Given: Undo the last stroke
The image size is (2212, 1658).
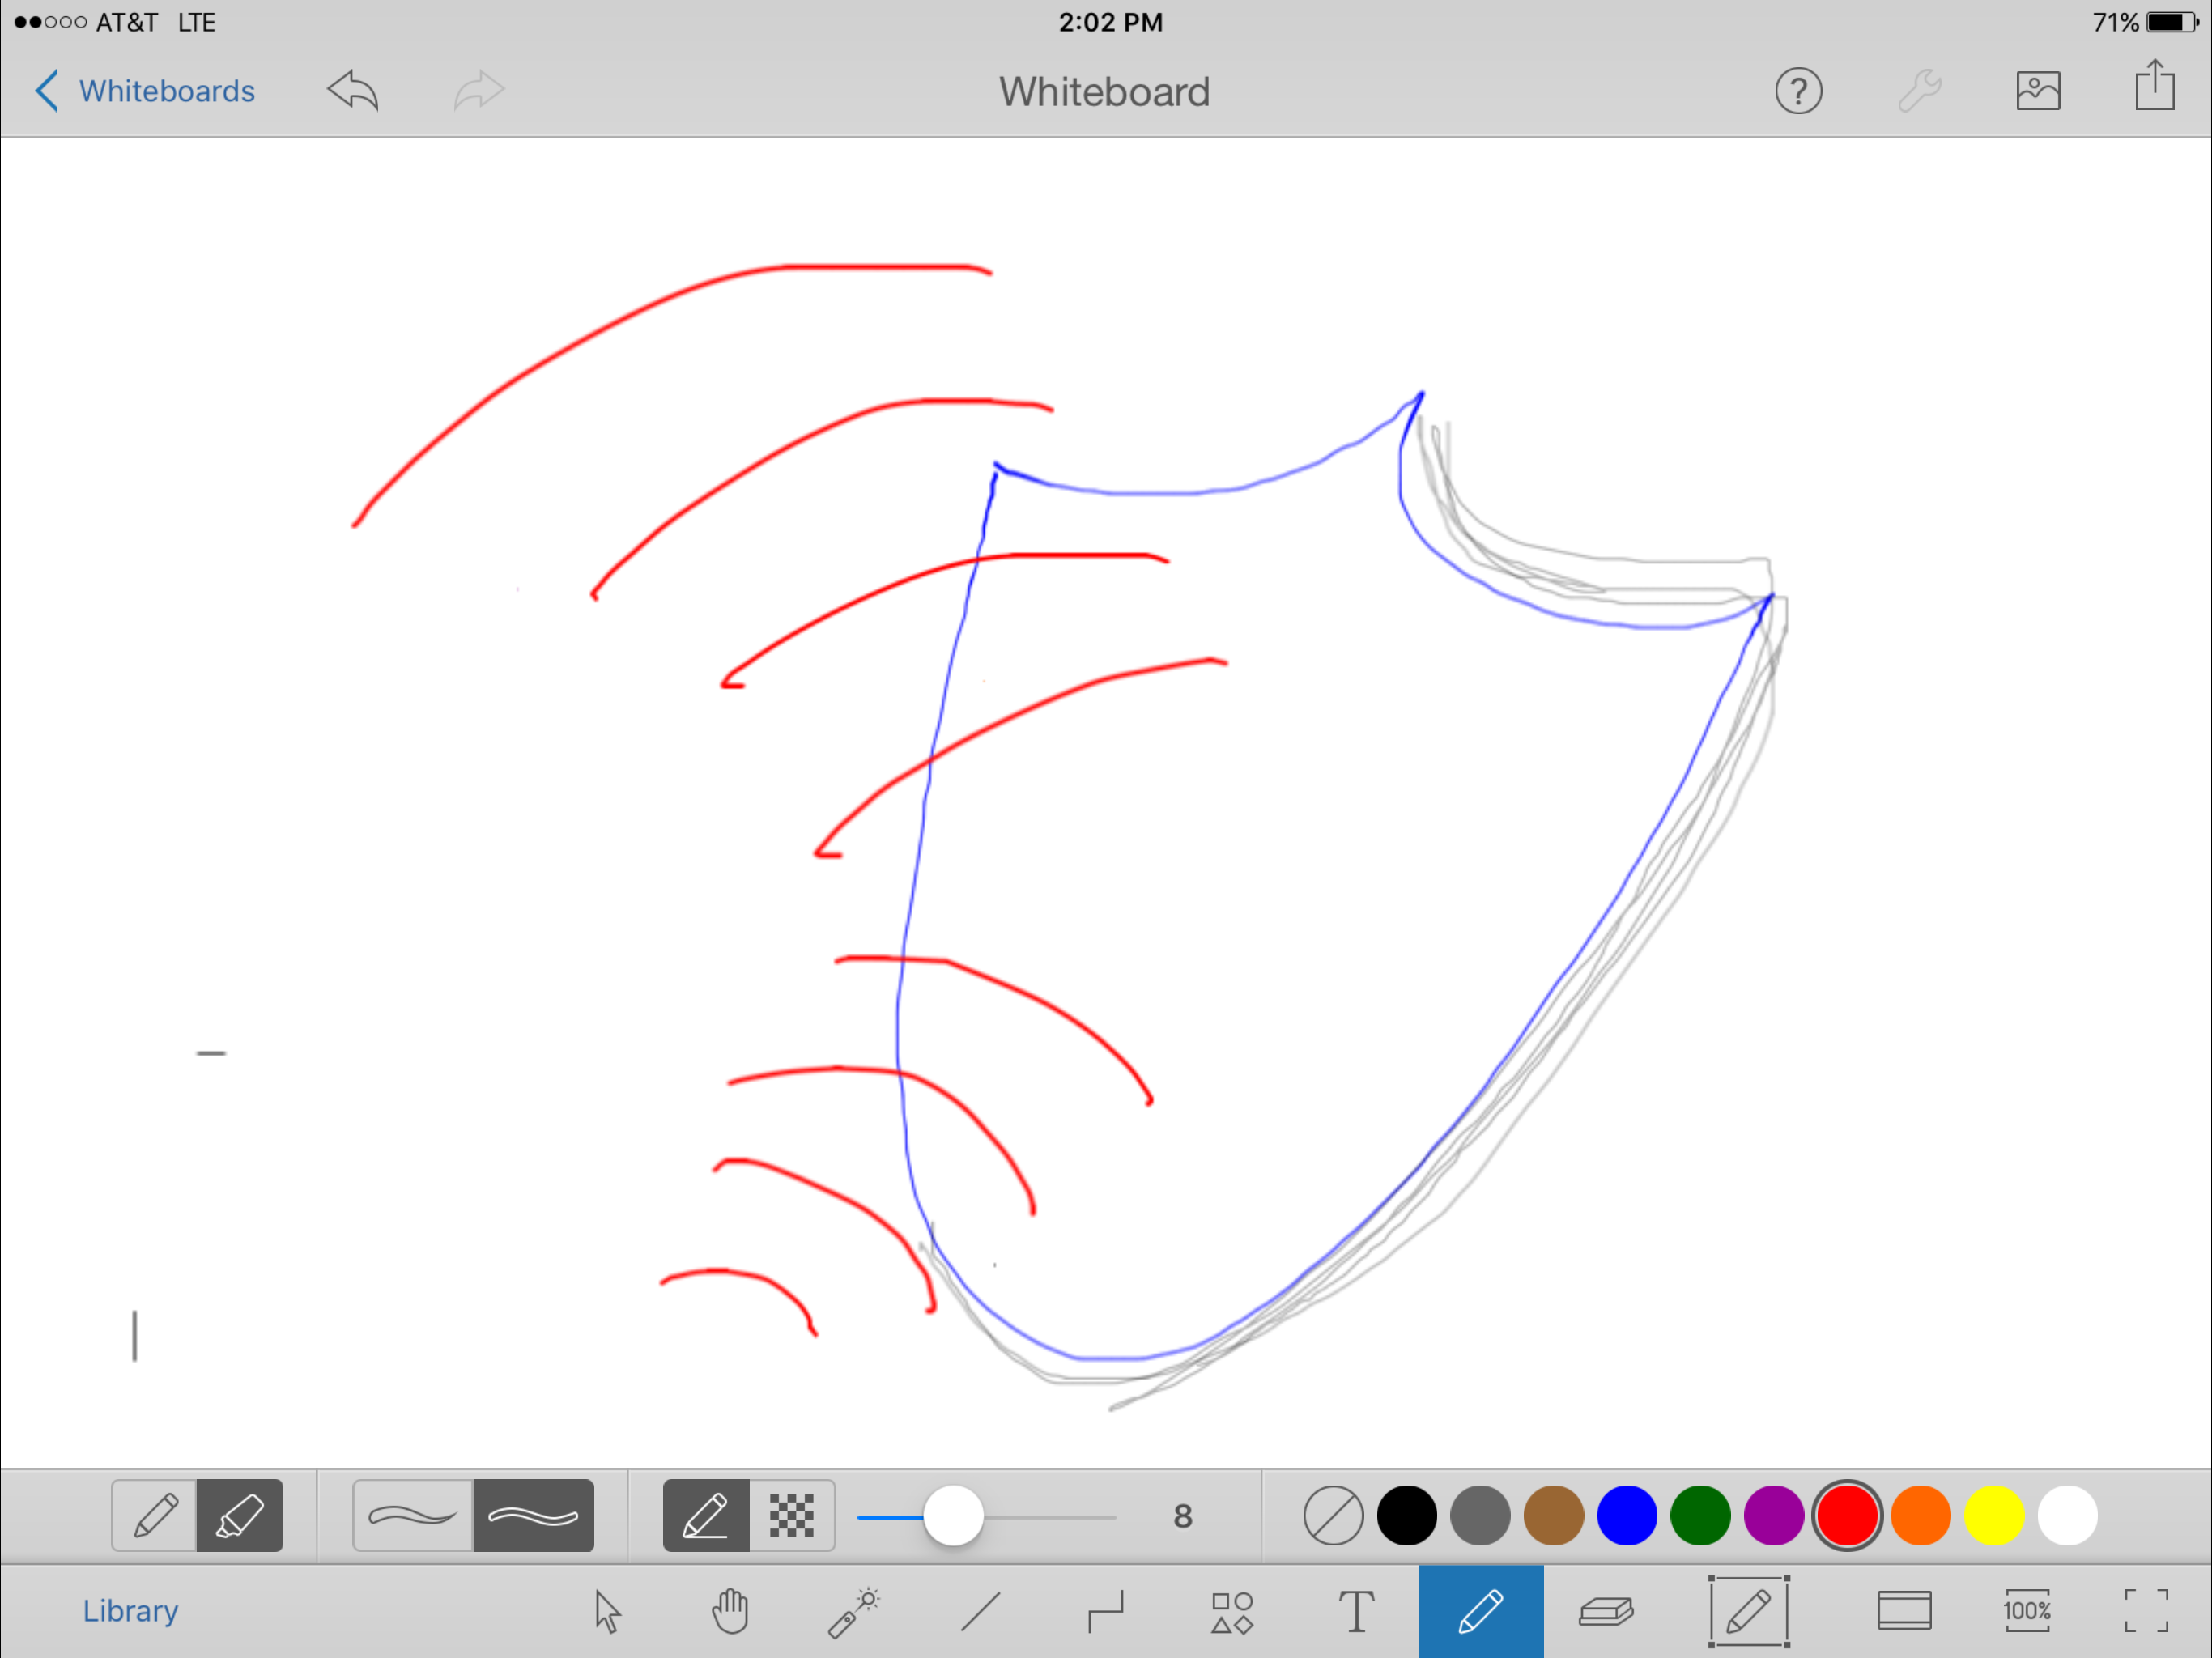Looking at the screenshot, I should coord(353,91).
